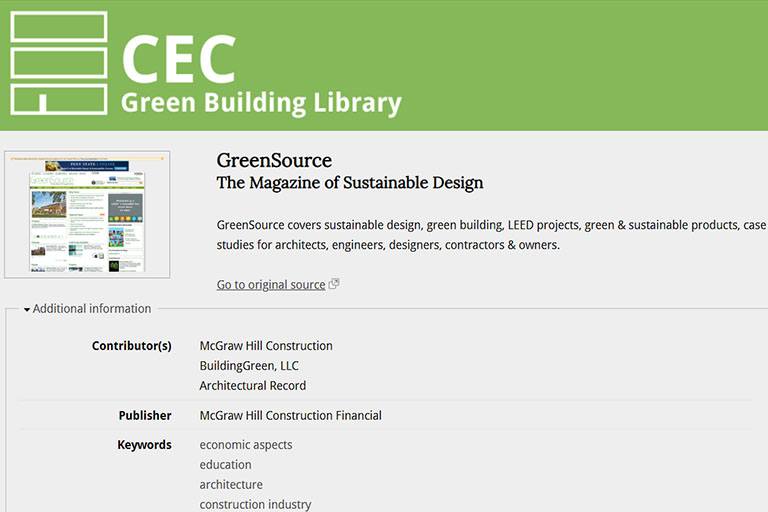
Task: Select contributor Architectural Record
Action: [x=253, y=386]
